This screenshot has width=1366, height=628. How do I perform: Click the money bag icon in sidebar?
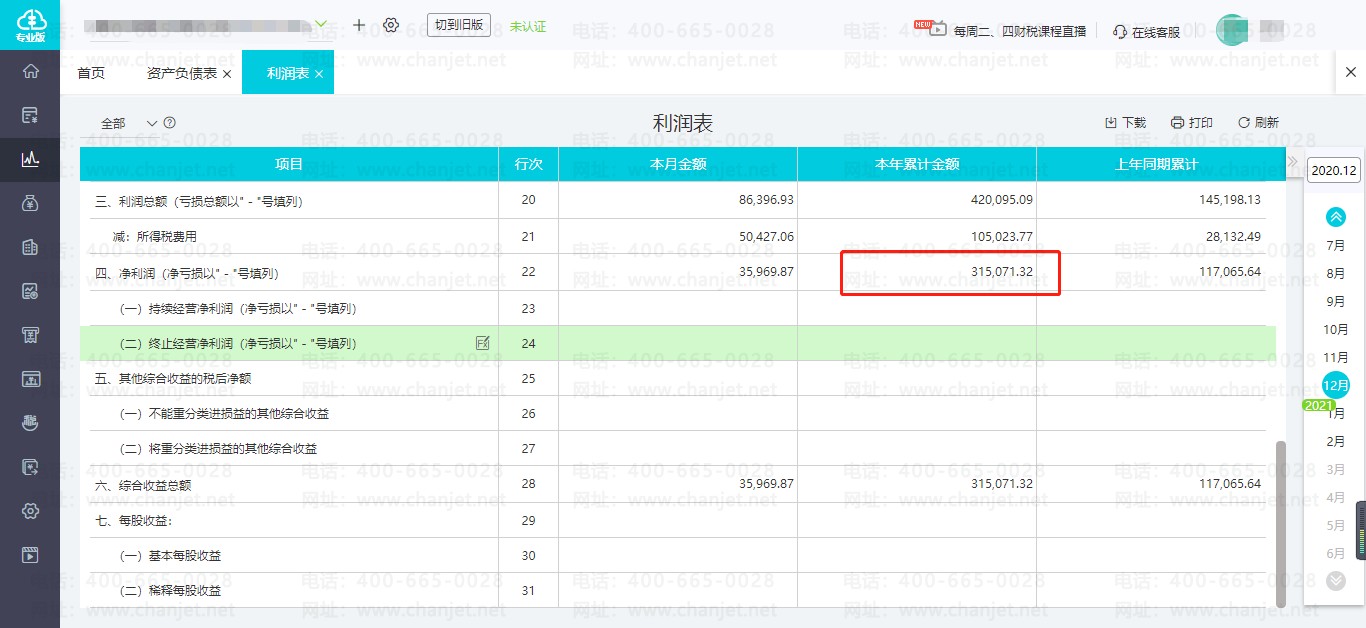(30, 203)
